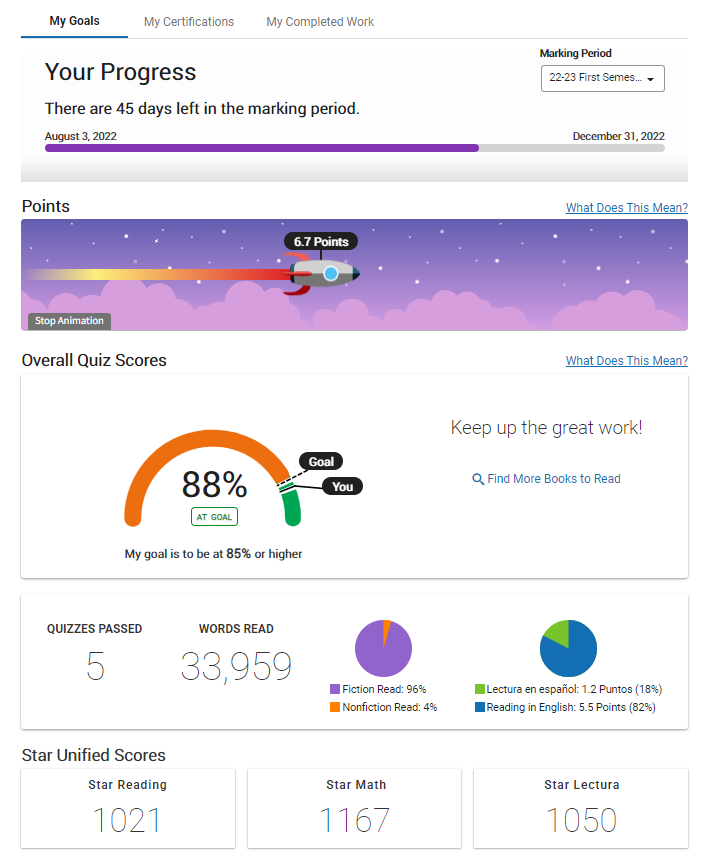
Task: Click the orange Nonfiction Read legend square
Action: point(335,707)
